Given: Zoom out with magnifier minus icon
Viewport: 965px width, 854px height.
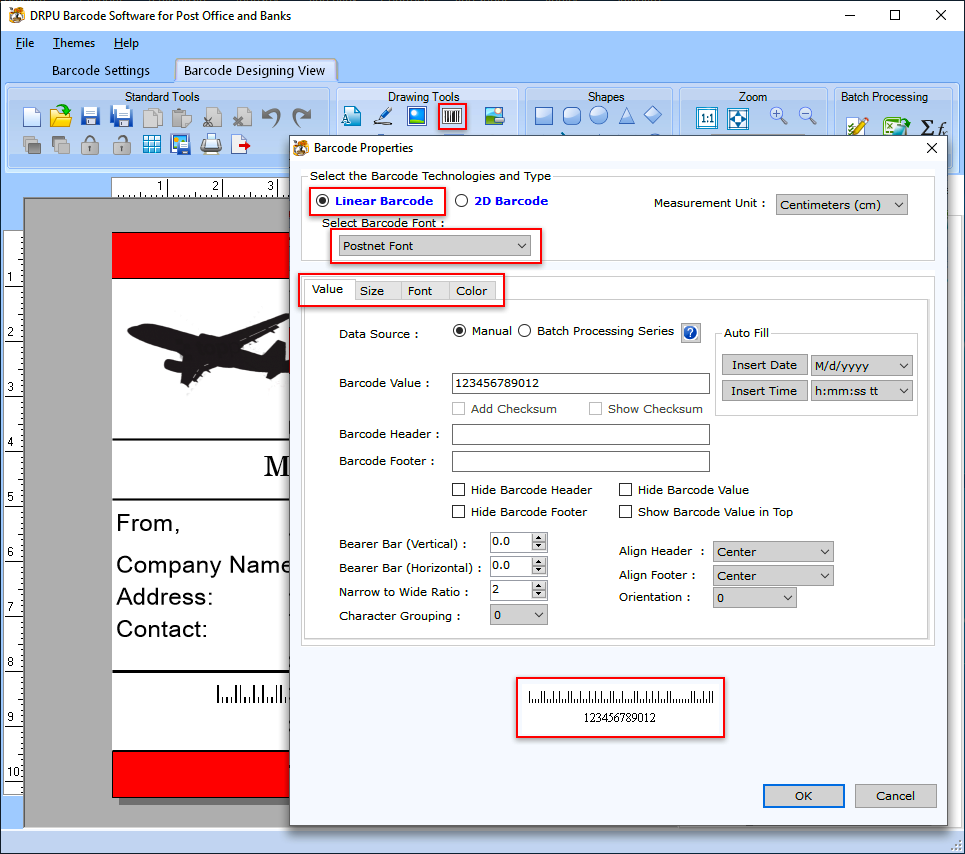Looking at the screenshot, I should pos(807,115).
